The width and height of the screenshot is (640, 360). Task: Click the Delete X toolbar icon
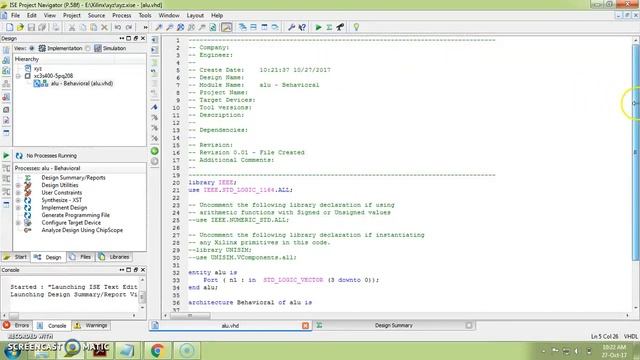tap(104, 27)
